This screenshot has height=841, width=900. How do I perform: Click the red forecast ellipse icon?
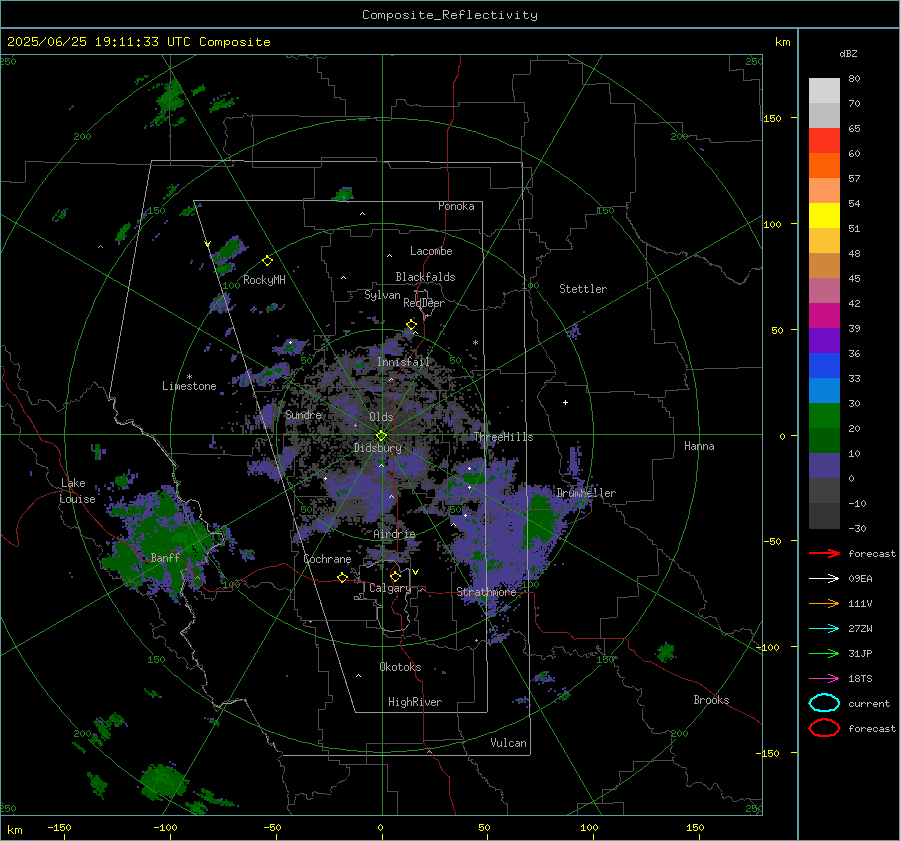[824, 728]
